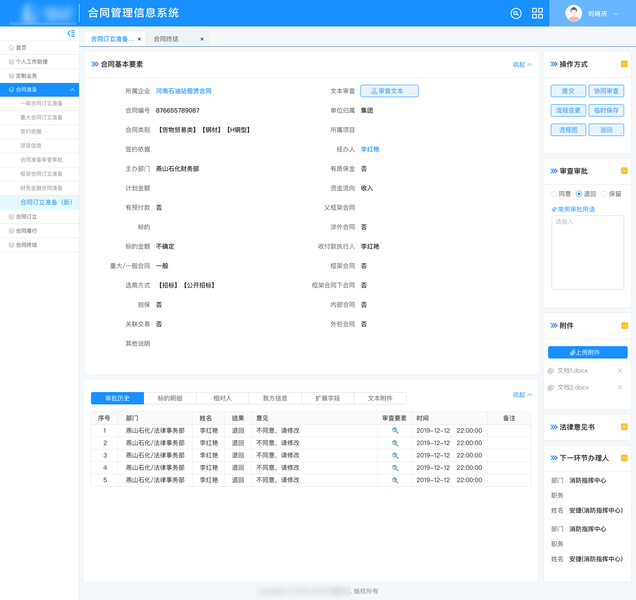
Task: Open the apps grid icon in header
Action: point(537,13)
